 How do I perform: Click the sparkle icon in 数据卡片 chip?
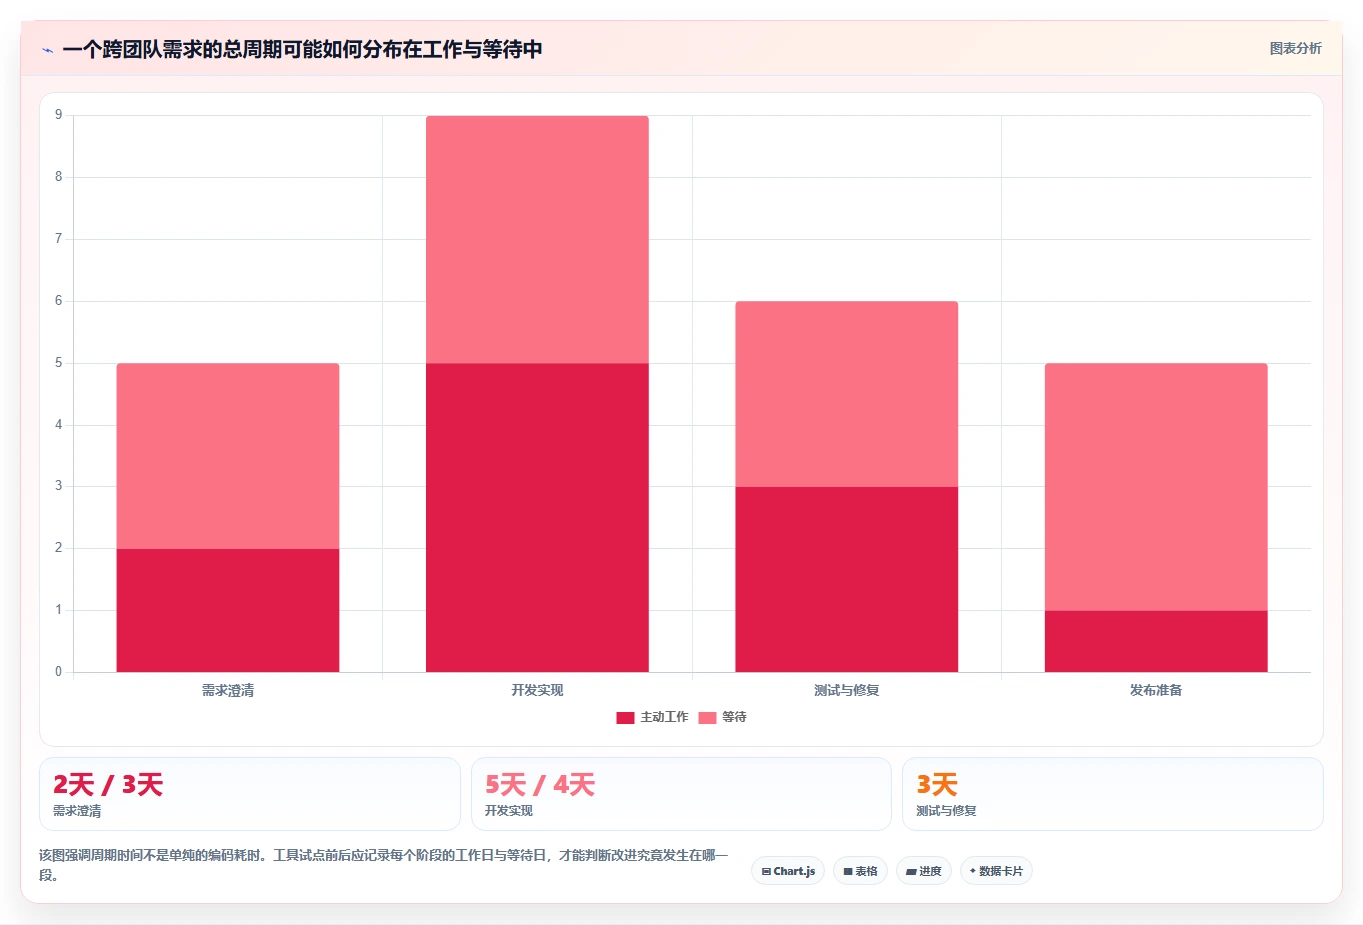972,871
